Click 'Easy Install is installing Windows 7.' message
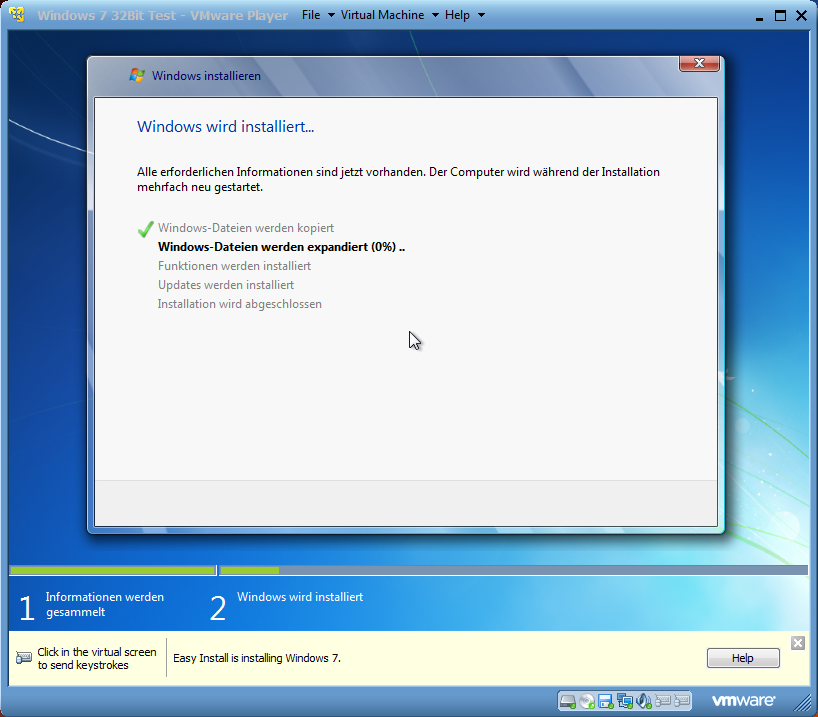 [257, 658]
